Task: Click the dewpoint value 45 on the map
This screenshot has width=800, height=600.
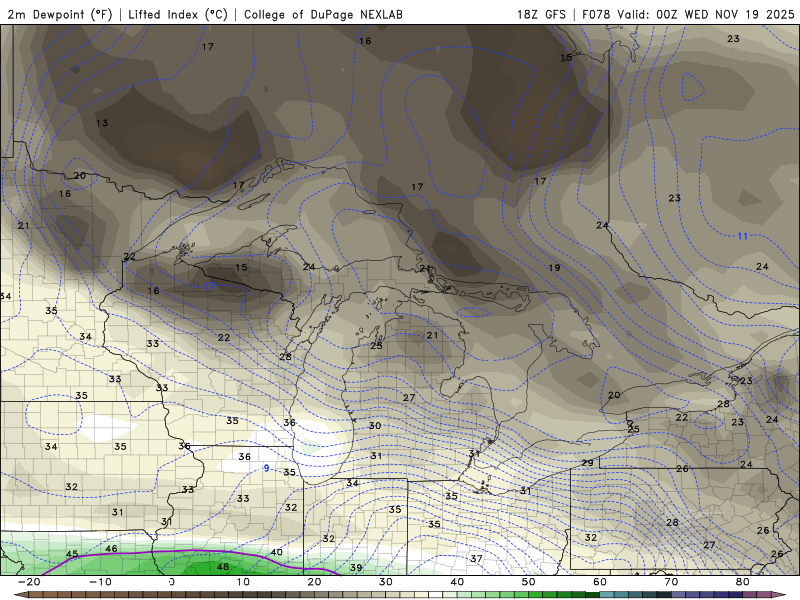Action: [x=72, y=554]
